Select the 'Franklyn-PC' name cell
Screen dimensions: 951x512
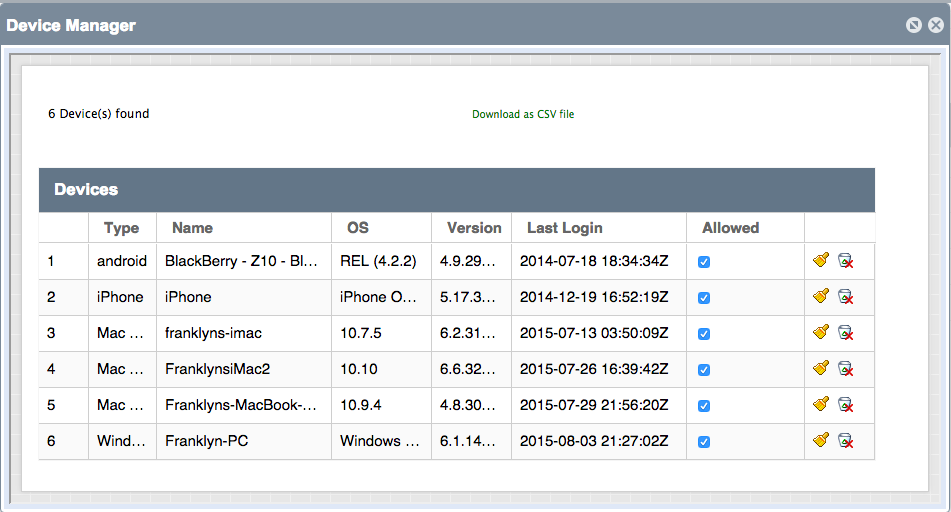[244, 441]
